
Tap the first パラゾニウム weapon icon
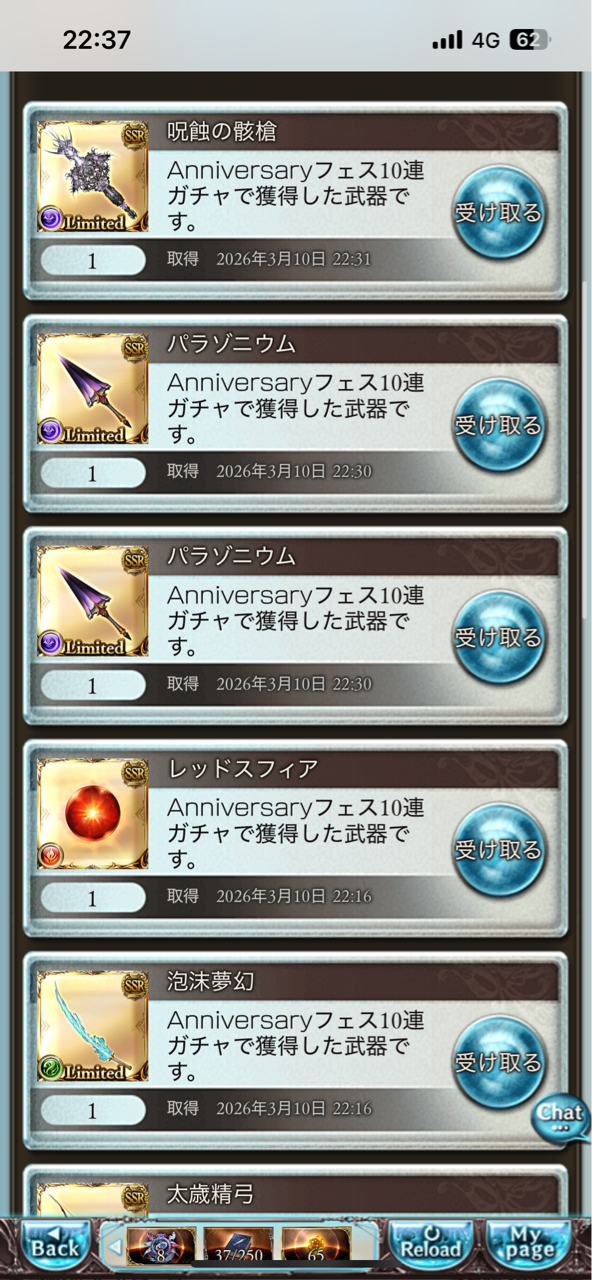point(93,389)
